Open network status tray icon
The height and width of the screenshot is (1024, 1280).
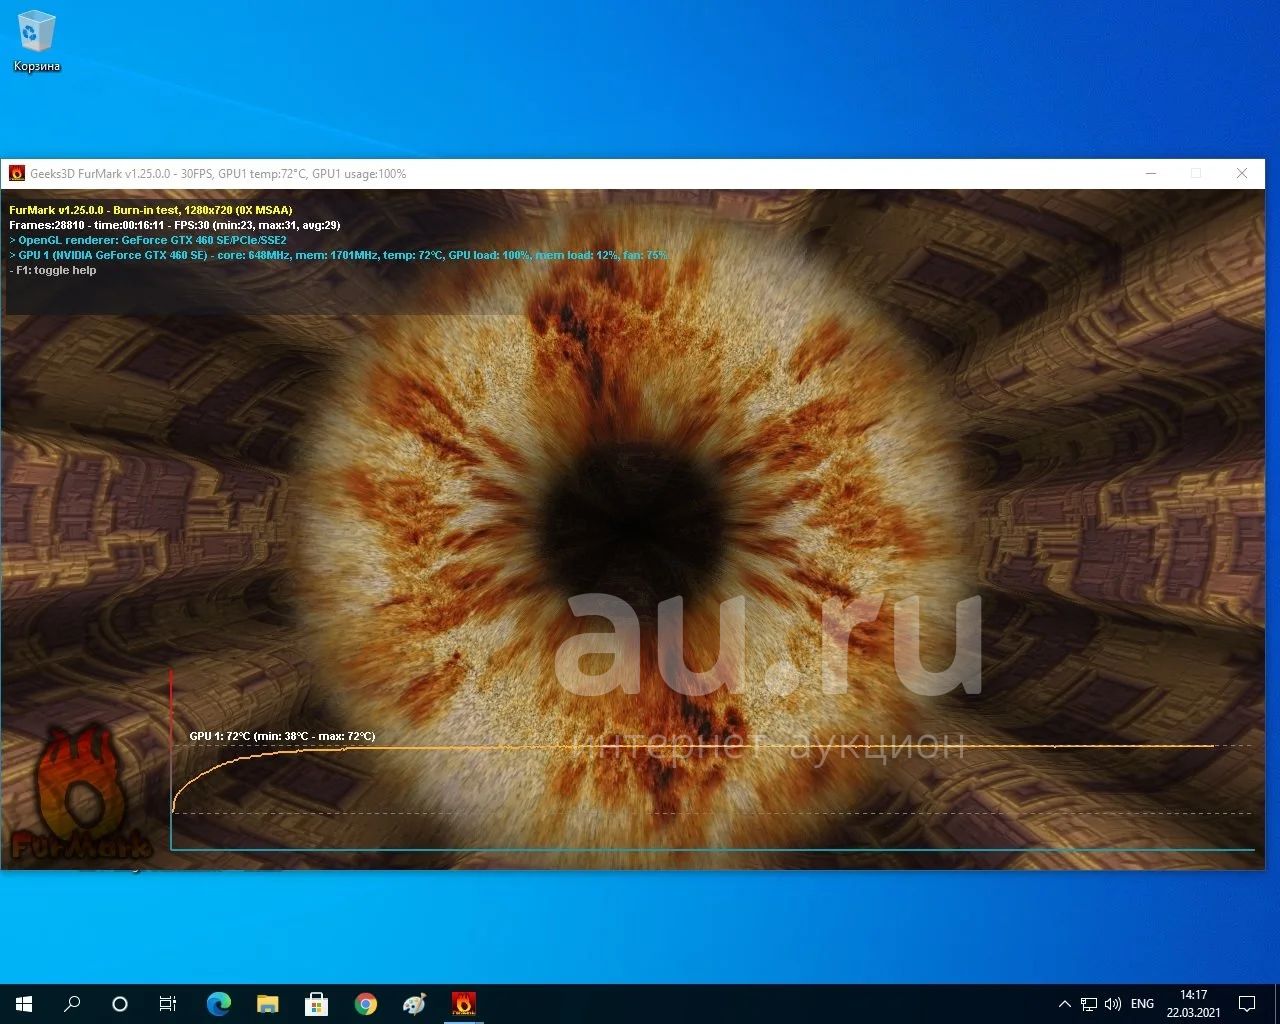pyautogui.click(x=1089, y=1003)
